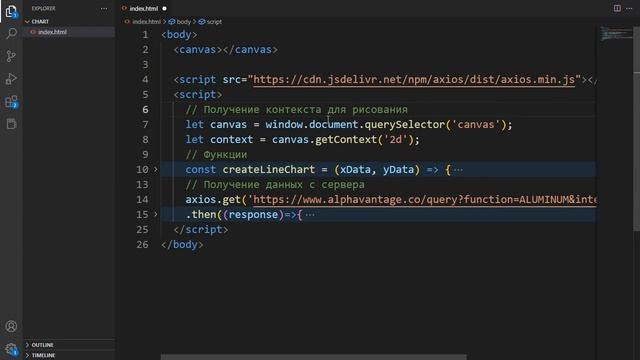Click the minimap code overview
The width and height of the screenshot is (640, 360).
point(616,34)
